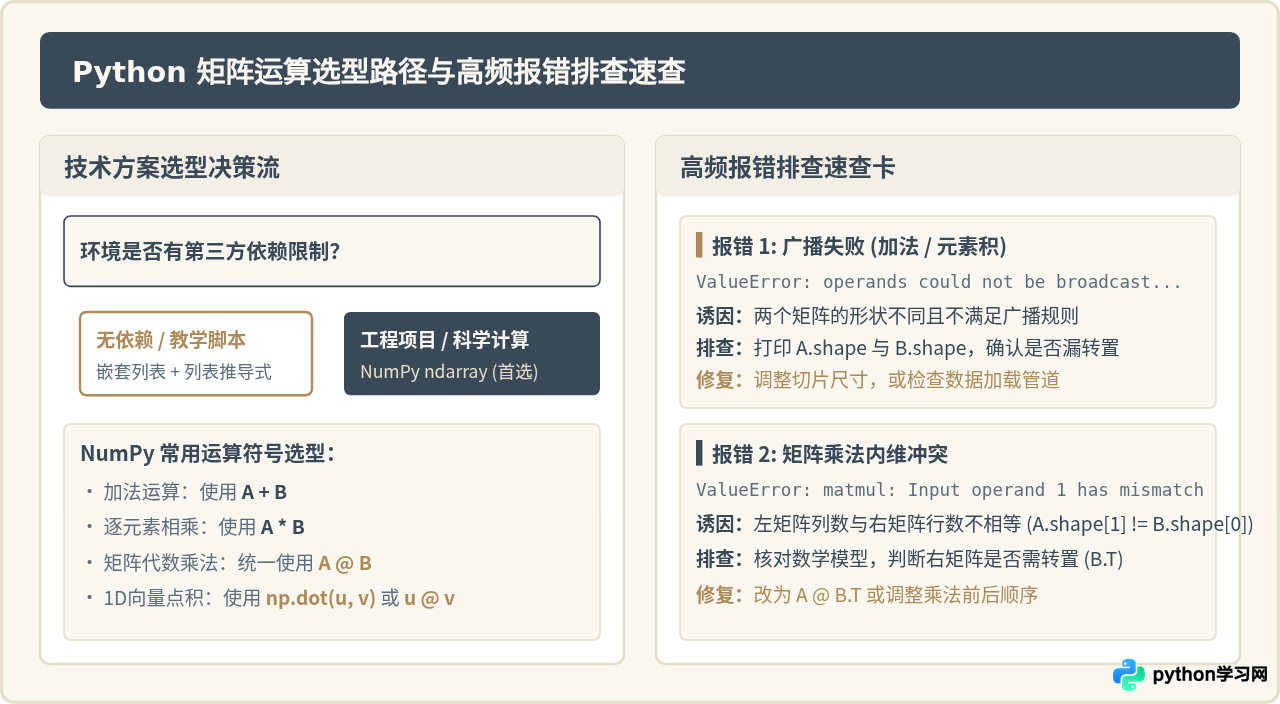Click the python学习网 watermark text
The height and width of the screenshot is (704, 1280).
pos(1210,675)
